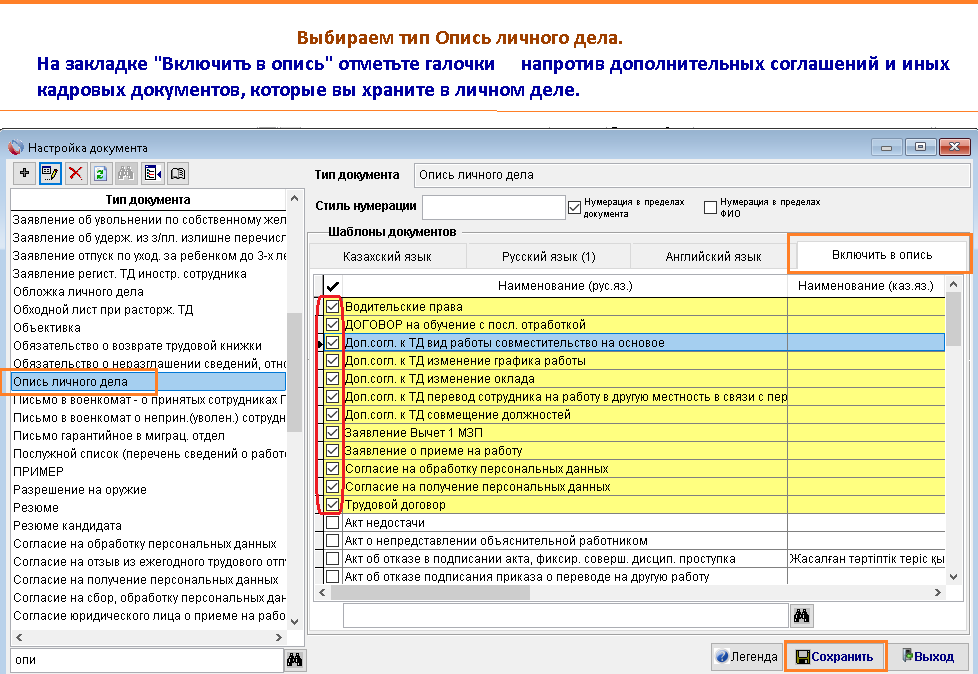This screenshot has height=674, width=978.
Task: Select 'Разрешение на оружие' list row
Action: [x=148, y=490]
